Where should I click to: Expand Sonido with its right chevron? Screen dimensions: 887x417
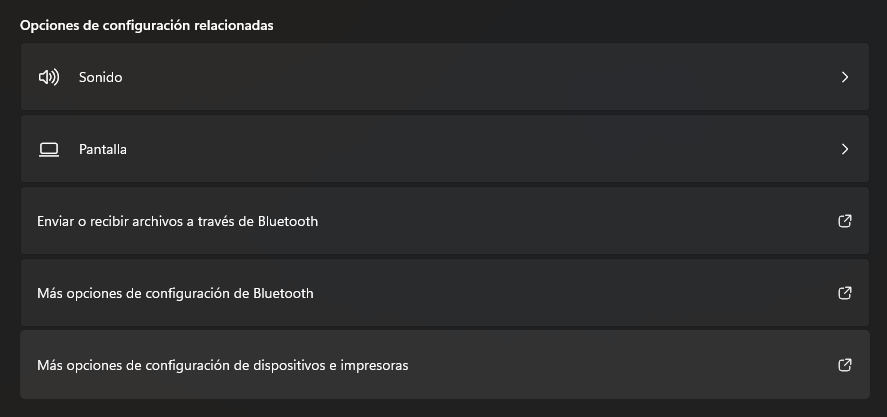(845, 77)
